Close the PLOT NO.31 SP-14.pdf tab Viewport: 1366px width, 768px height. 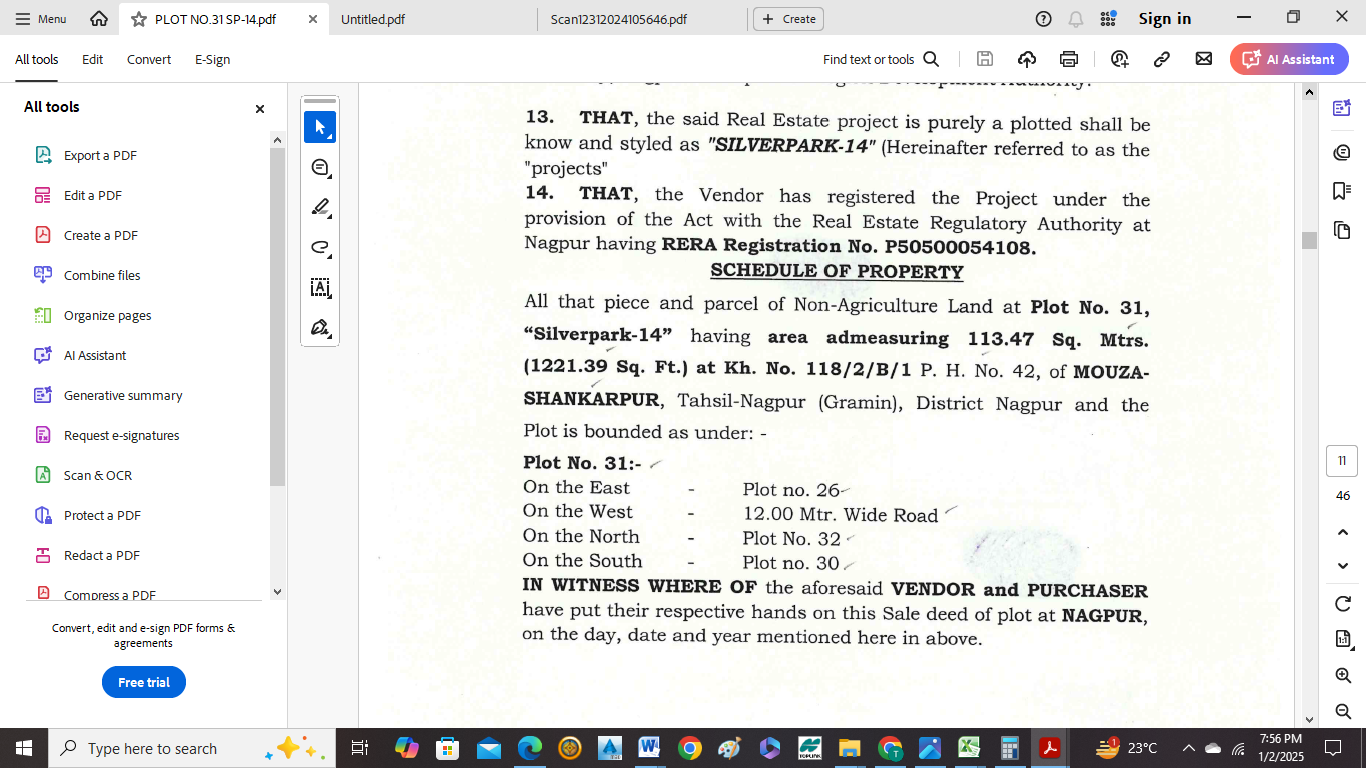(313, 19)
